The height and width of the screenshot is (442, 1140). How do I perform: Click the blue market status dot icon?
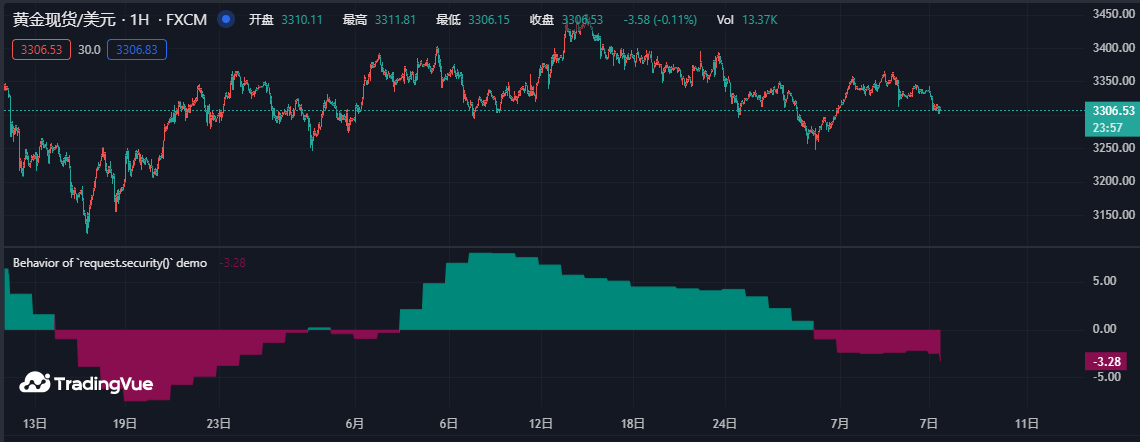coord(226,20)
